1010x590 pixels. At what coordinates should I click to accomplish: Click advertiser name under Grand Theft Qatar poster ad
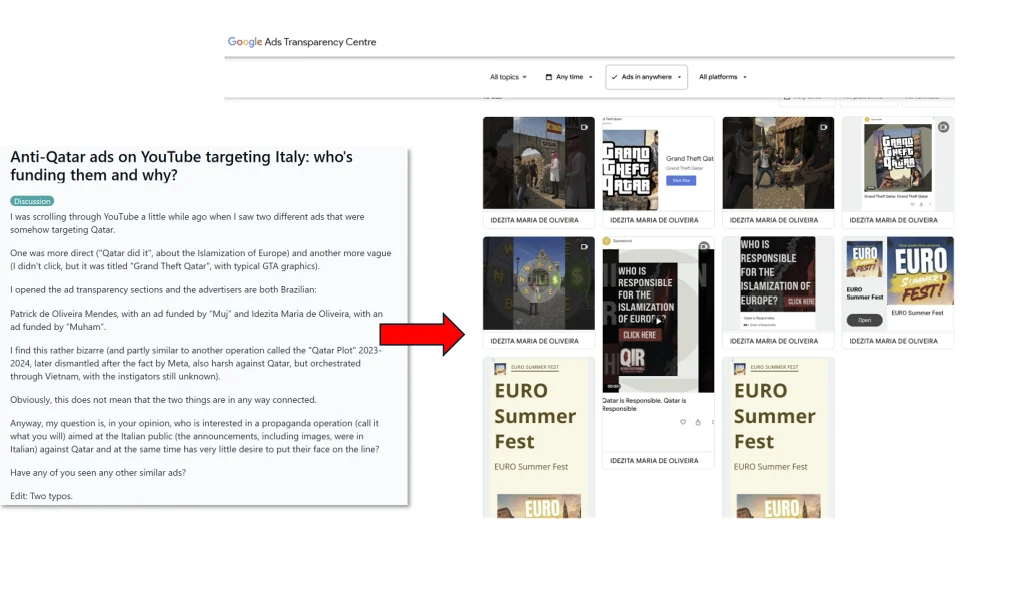pos(893,220)
